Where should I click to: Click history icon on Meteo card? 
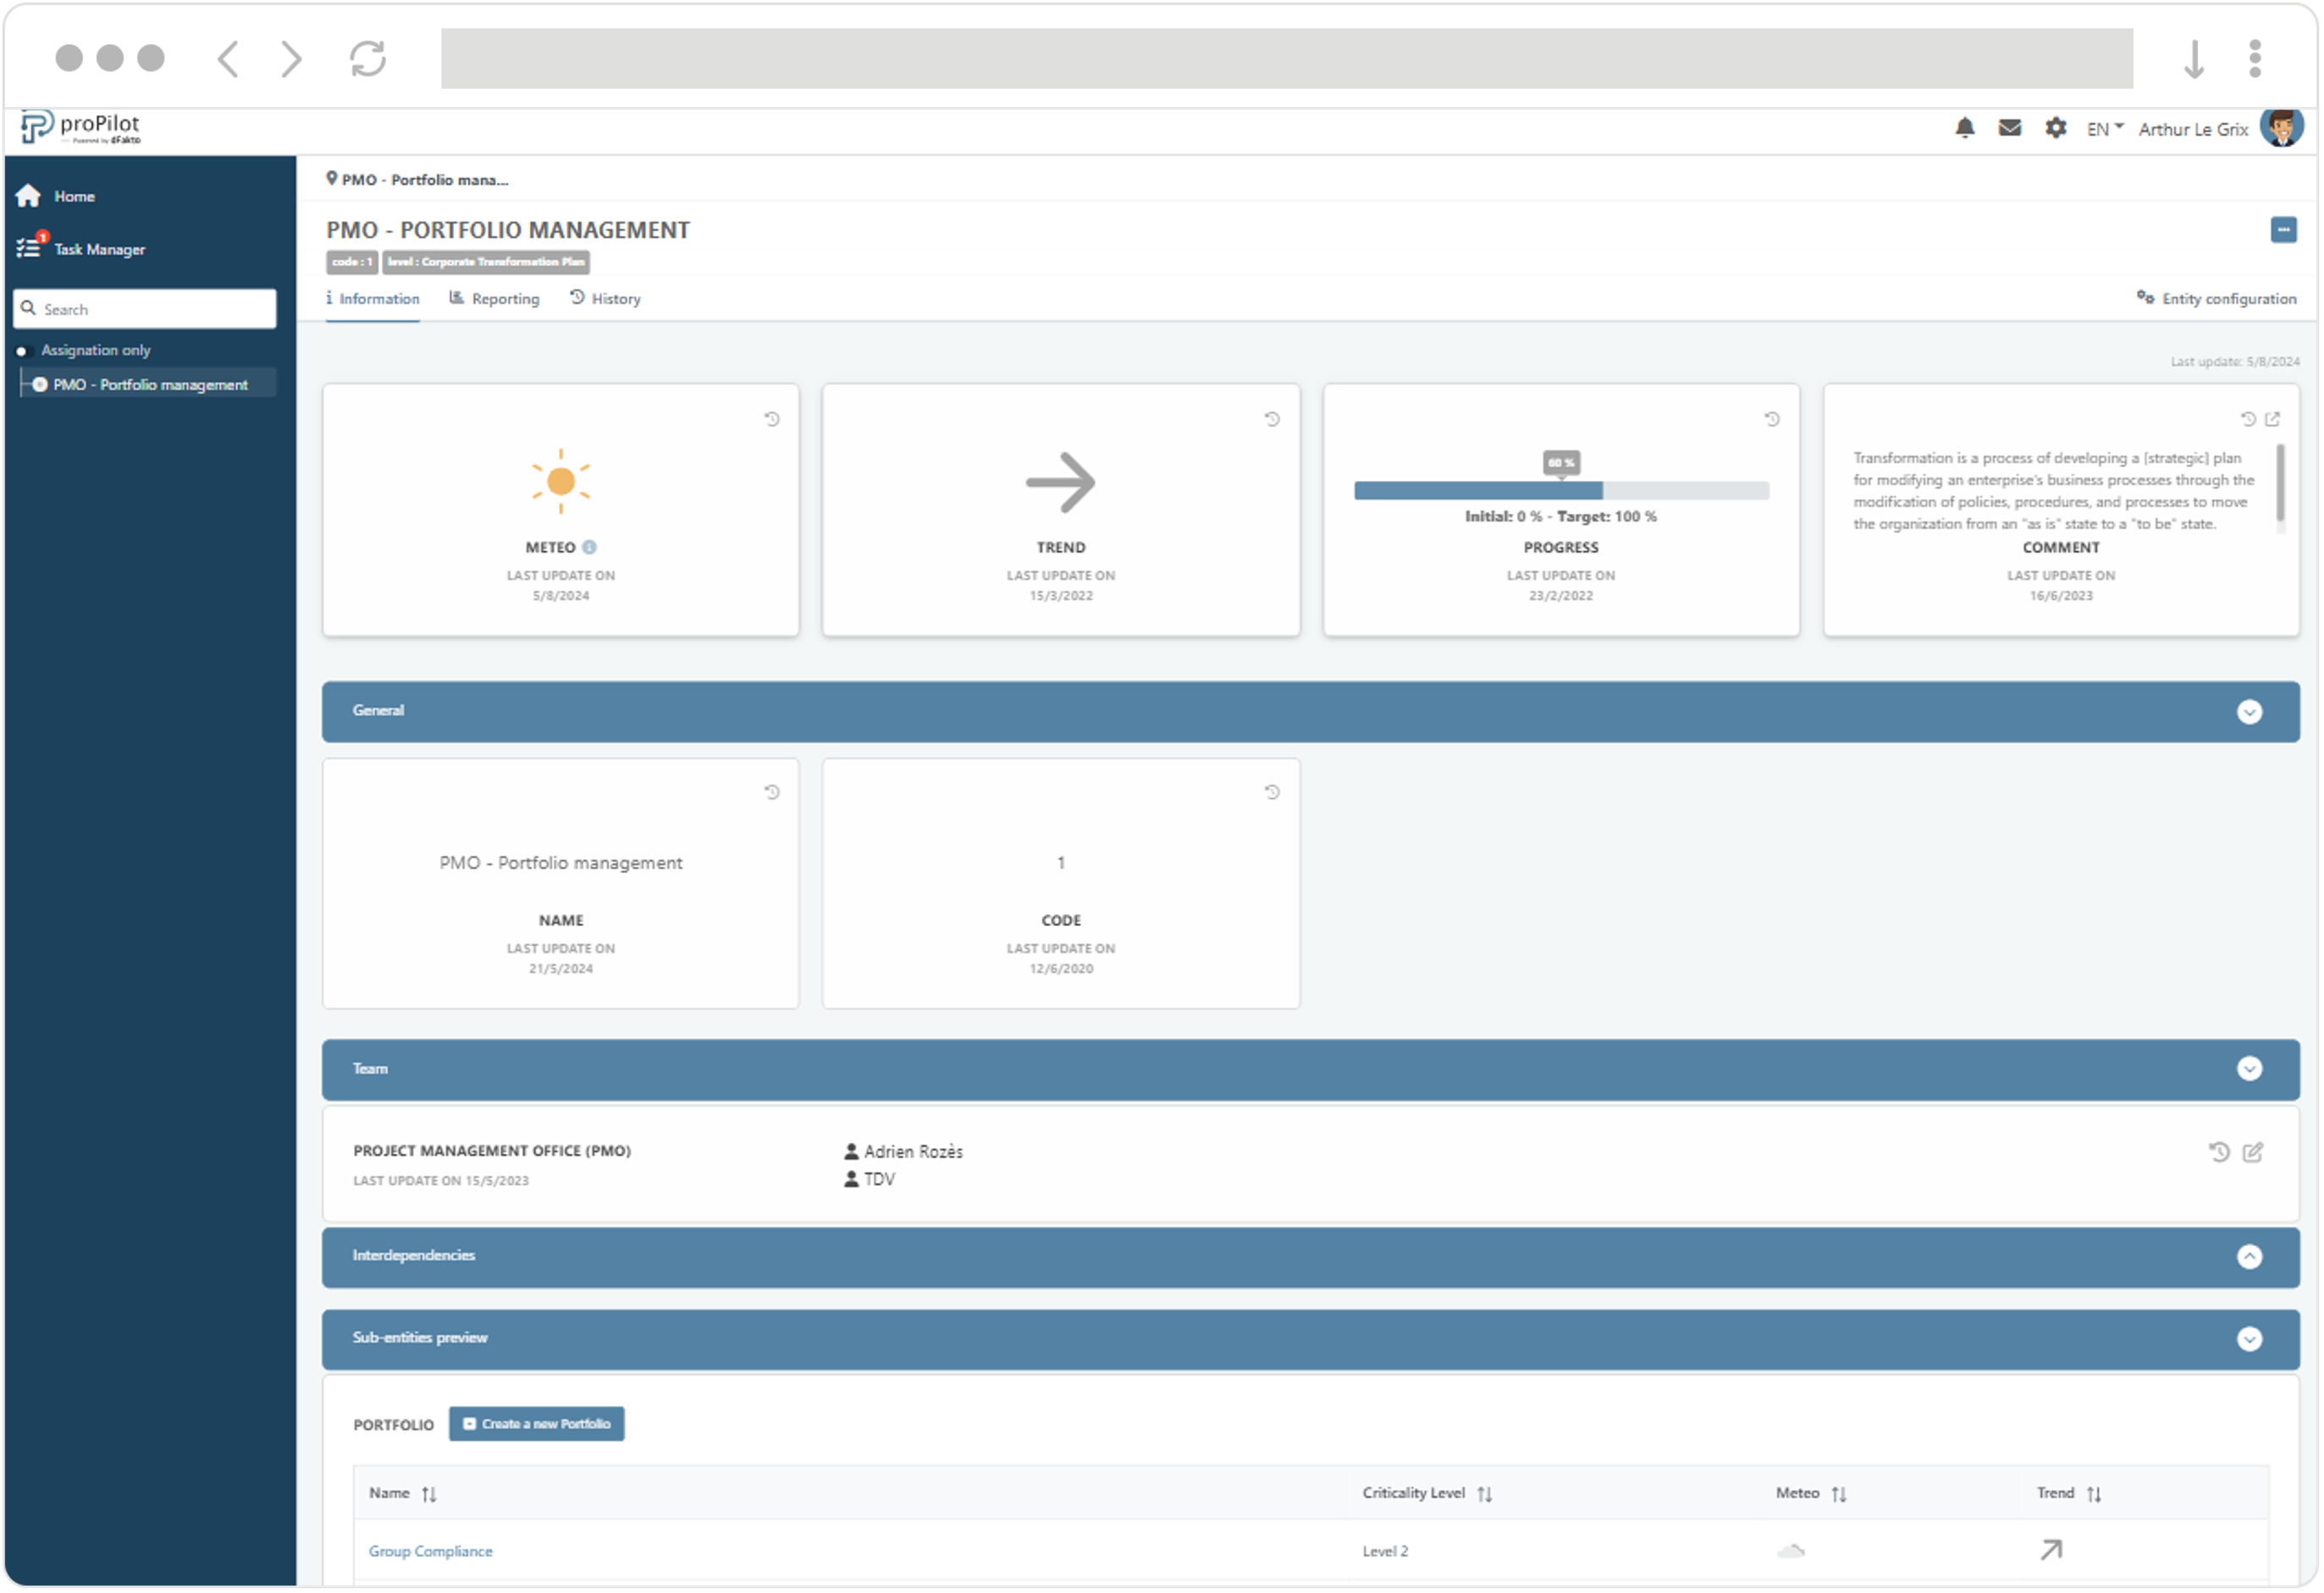click(772, 419)
